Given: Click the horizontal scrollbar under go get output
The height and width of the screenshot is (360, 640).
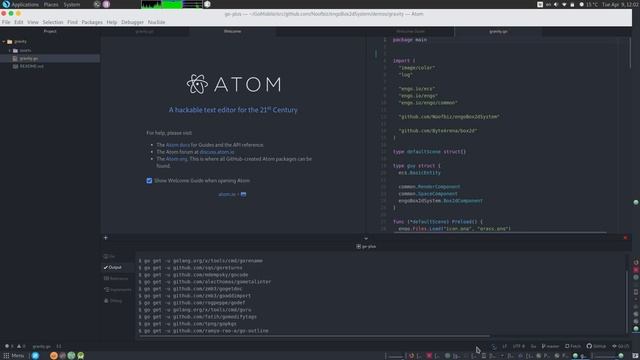Looking at the screenshot, I should click(x=314, y=336).
